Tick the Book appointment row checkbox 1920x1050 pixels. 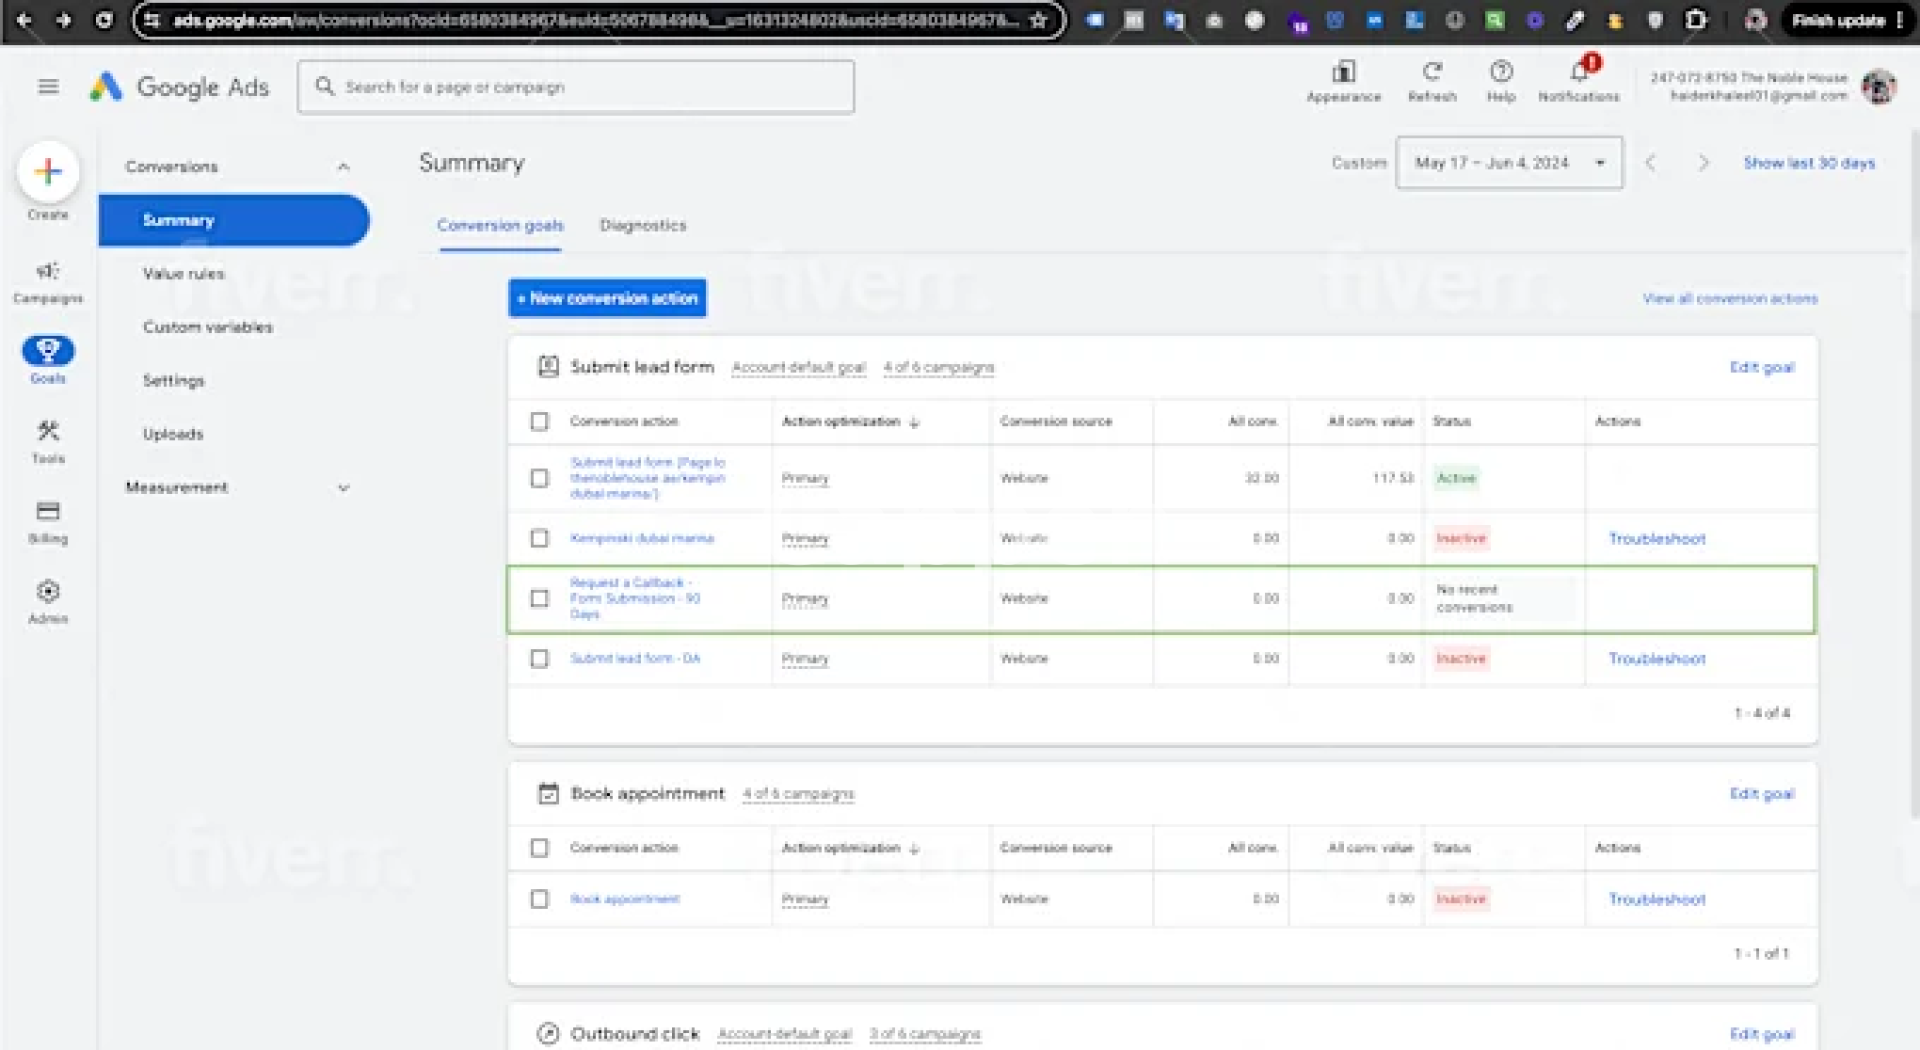coord(540,900)
